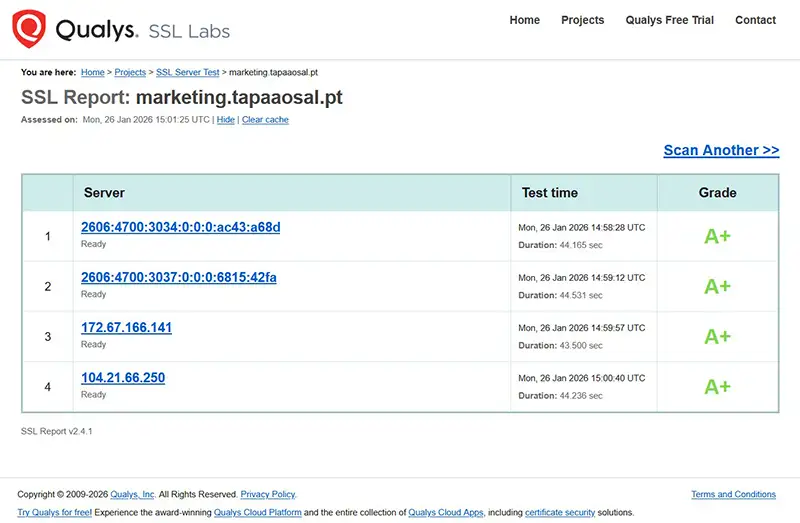
Task: Click the test time 15:00:40 UTC
Action: 582,378
